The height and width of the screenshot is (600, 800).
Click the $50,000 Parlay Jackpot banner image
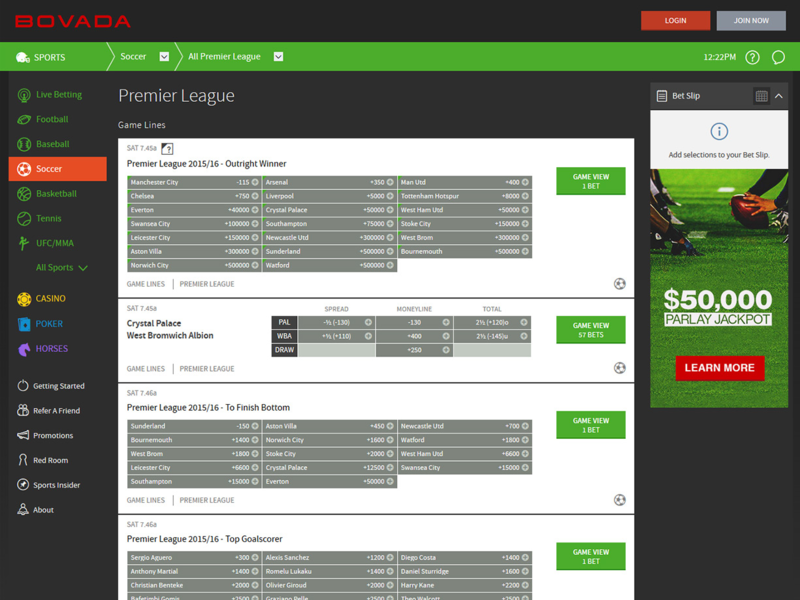pyautogui.click(x=719, y=288)
